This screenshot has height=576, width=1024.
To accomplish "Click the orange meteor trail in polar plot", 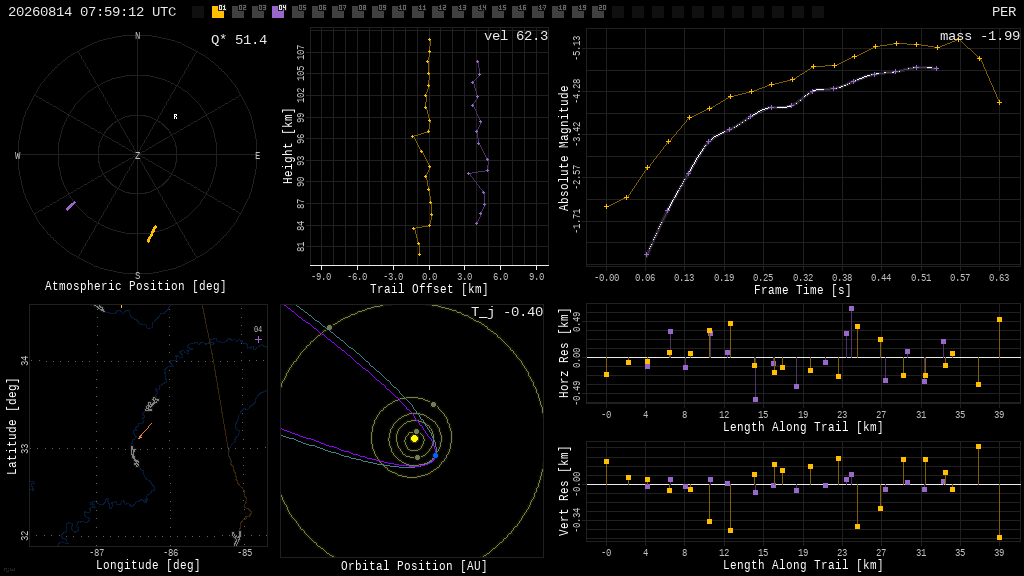I will pyautogui.click(x=152, y=234).
